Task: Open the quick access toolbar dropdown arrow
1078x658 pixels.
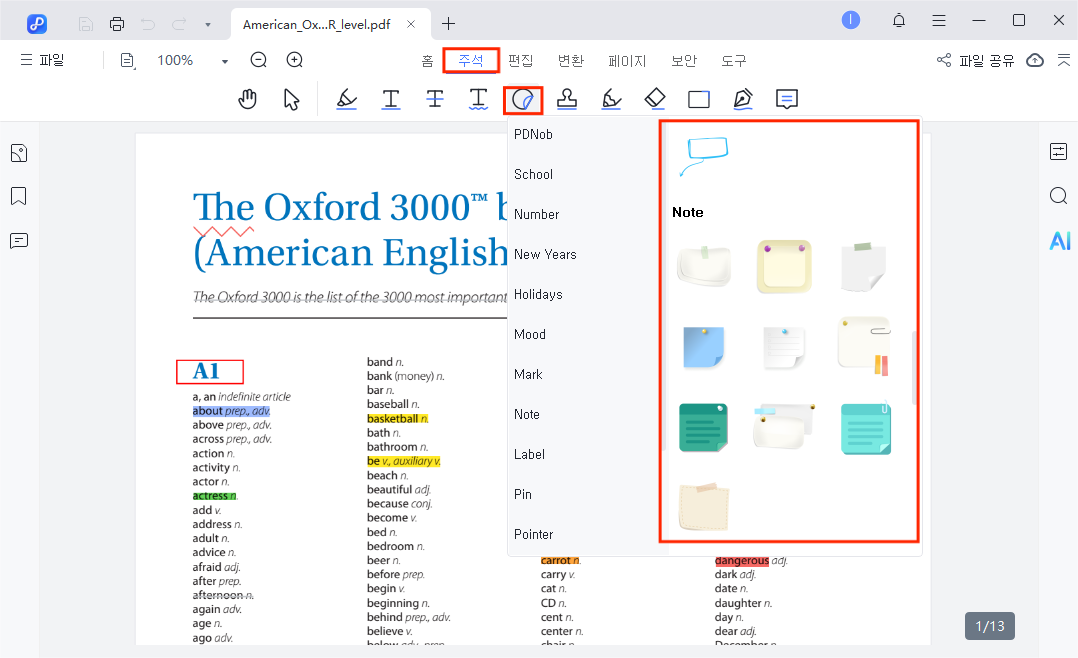Action: click(x=207, y=23)
